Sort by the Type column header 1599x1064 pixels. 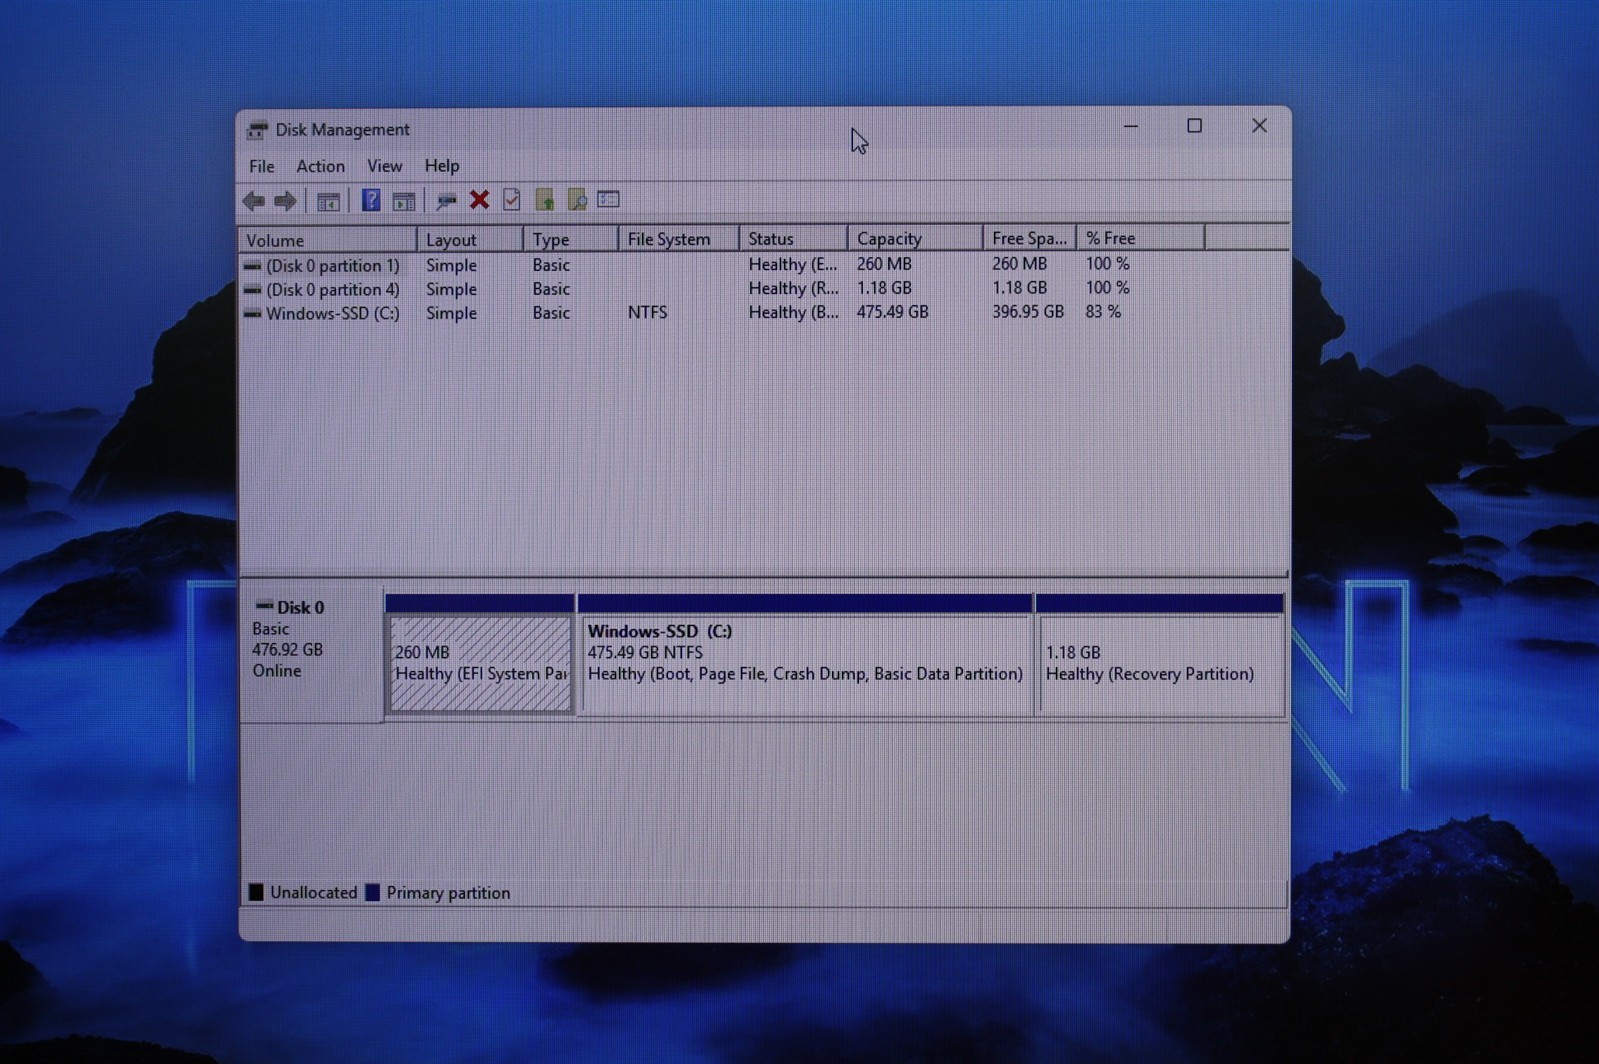(x=571, y=239)
